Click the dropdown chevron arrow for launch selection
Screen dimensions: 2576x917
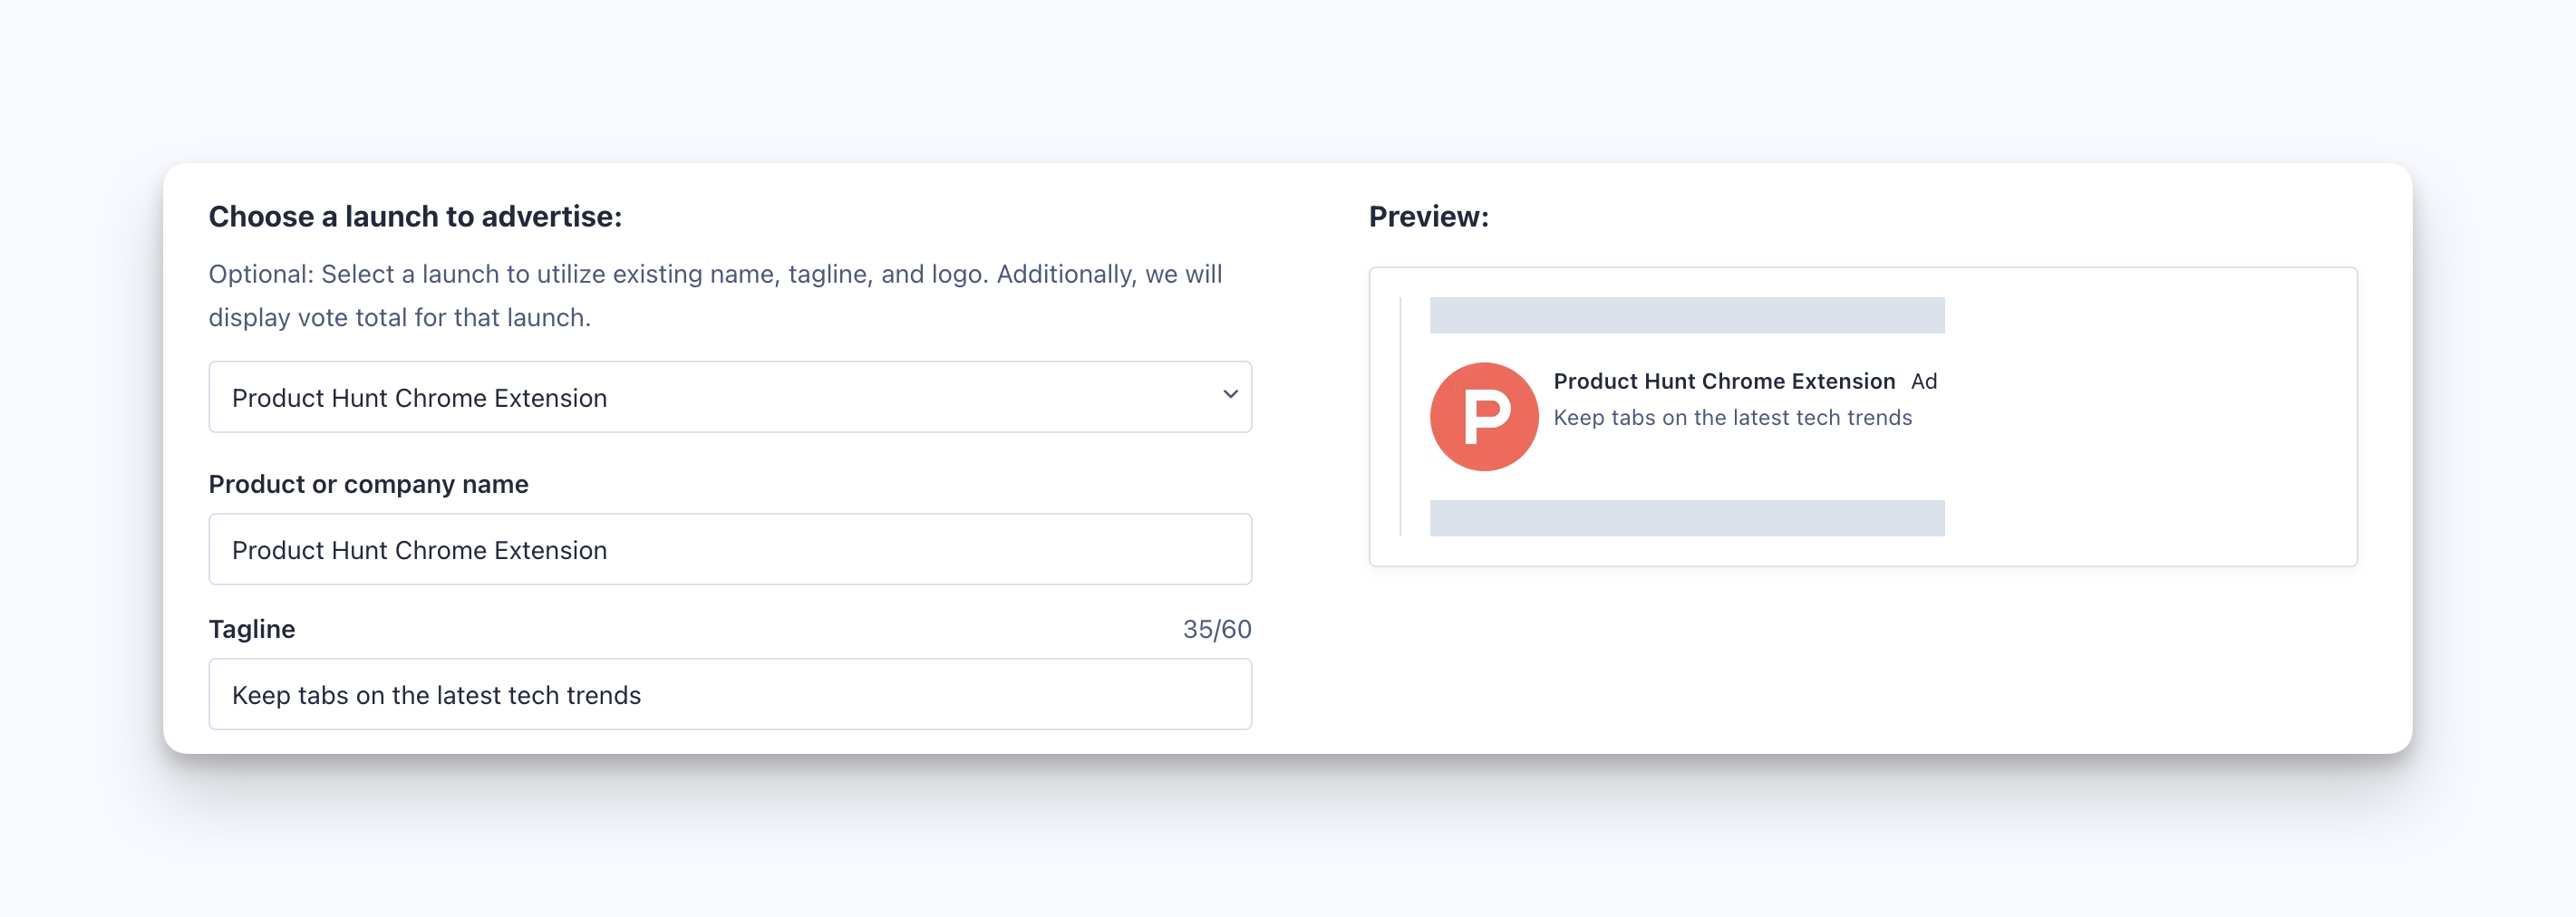(1230, 395)
